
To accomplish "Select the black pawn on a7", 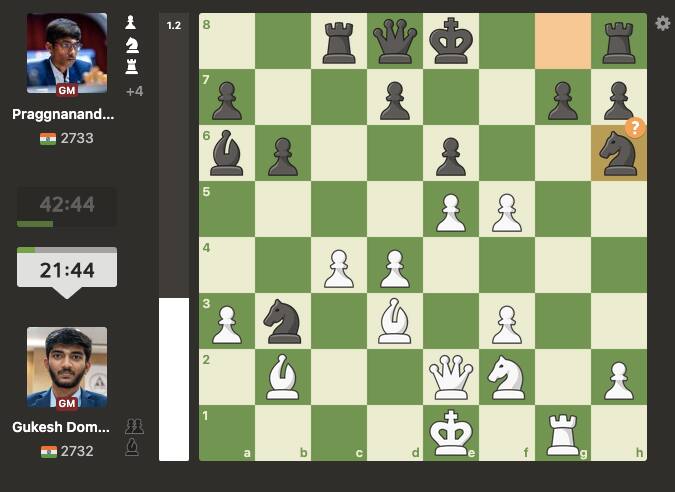I will click(227, 101).
